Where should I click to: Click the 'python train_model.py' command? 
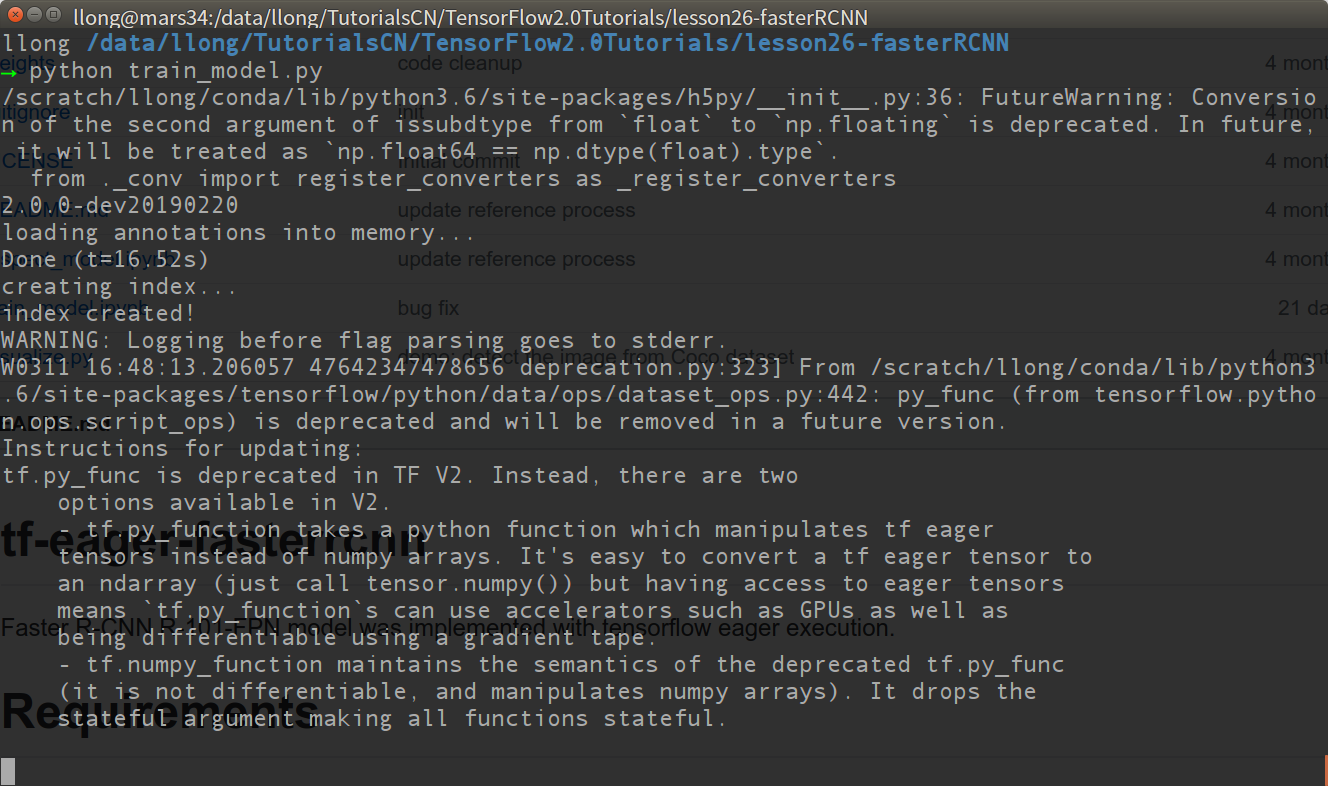(176, 71)
